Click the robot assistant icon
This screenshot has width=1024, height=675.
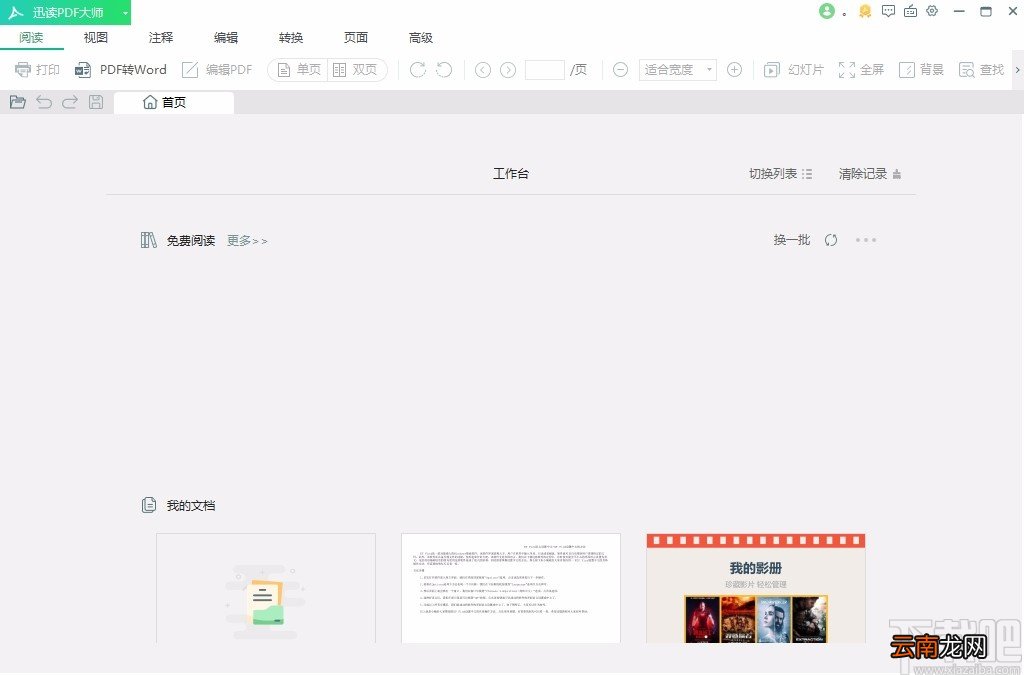[x=910, y=11]
